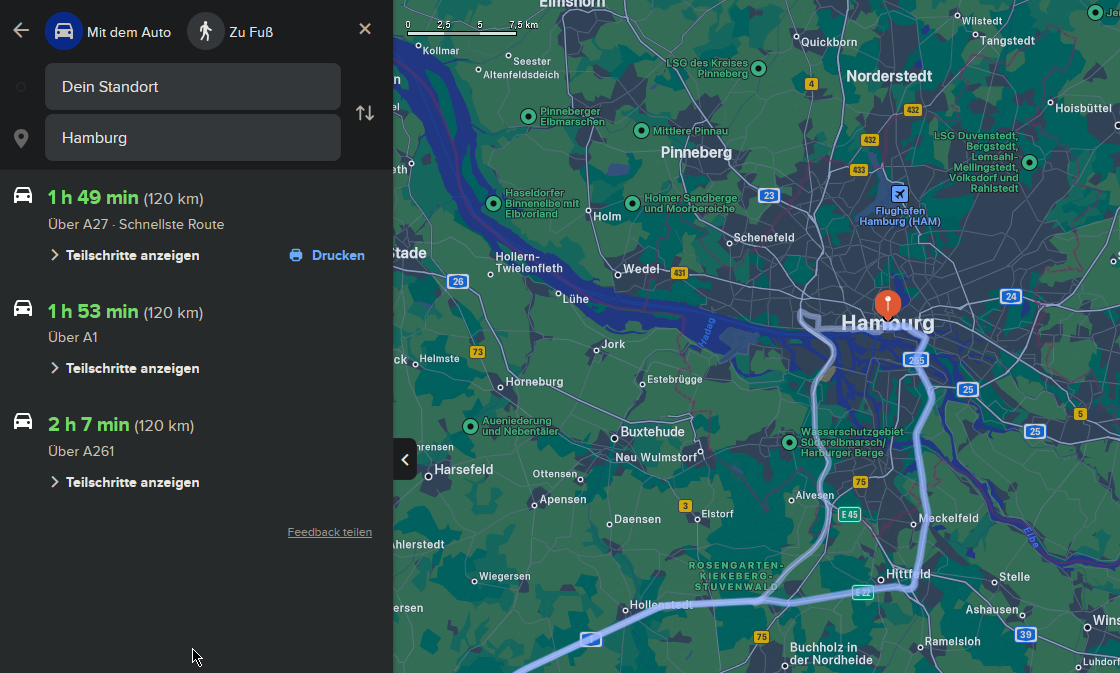Screen dimensions: 1120x673
Task: Click the Hollern-Twielenfleth label
Action: coord(529,262)
